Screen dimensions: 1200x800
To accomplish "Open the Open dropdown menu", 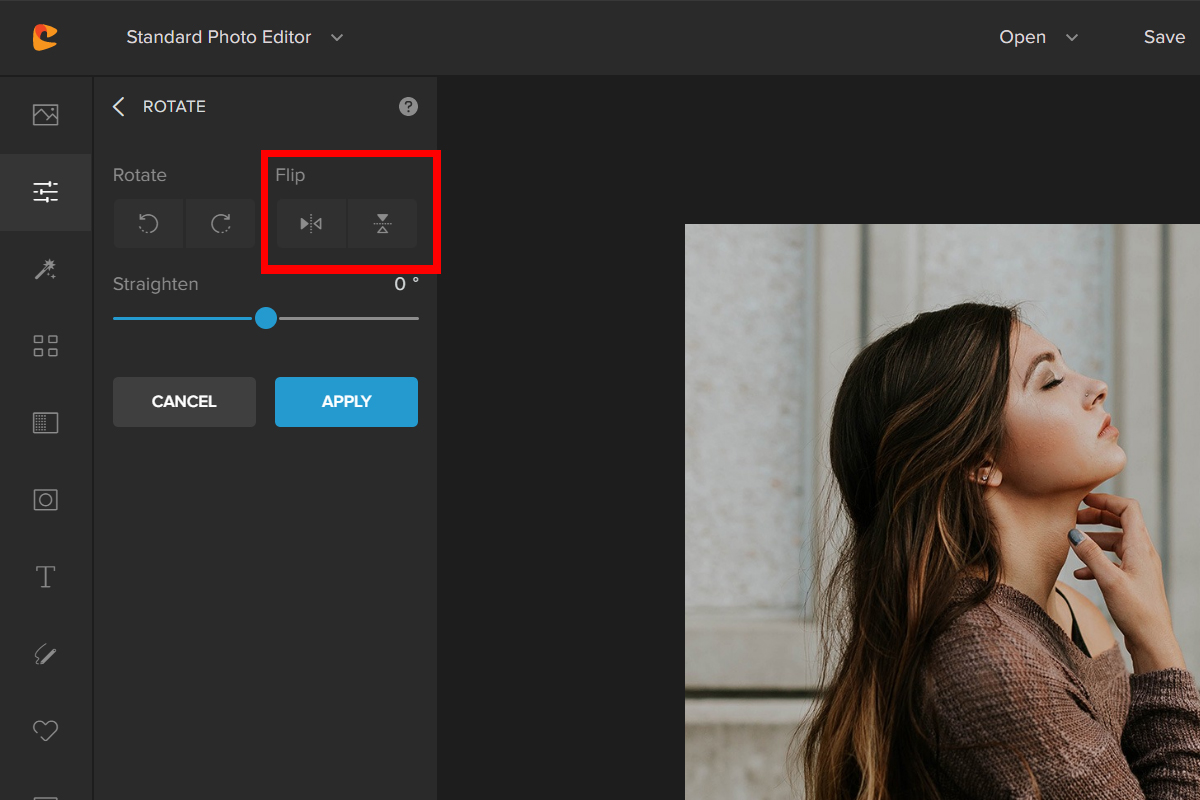I will [1037, 37].
